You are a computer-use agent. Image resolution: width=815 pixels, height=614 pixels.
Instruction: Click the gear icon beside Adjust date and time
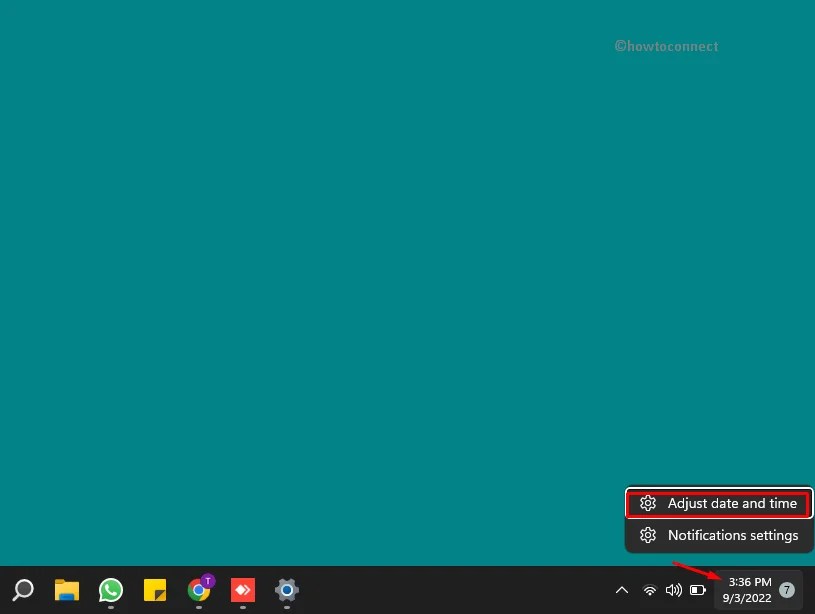648,503
